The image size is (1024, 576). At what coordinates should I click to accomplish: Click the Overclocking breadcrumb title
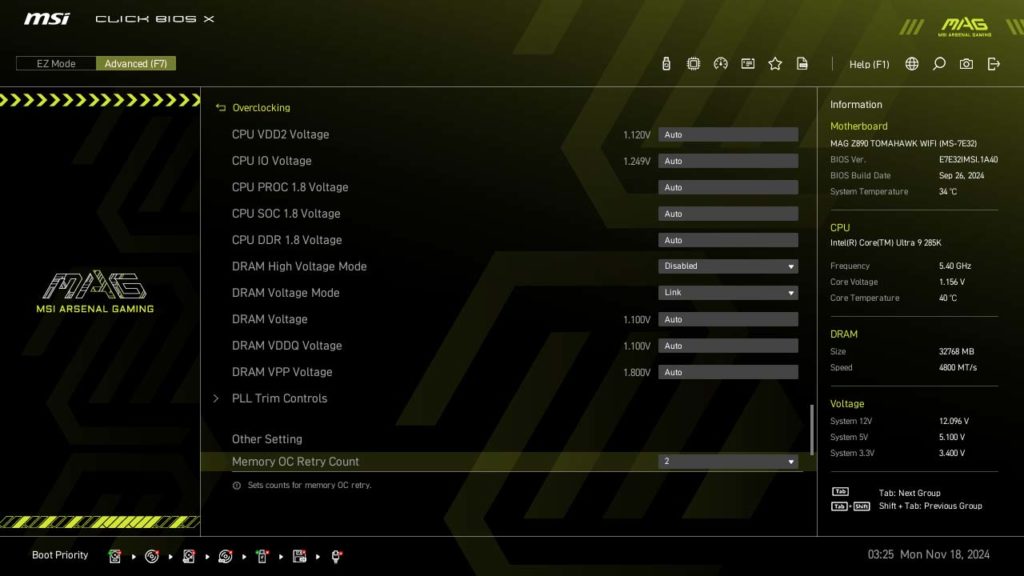(x=261, y=108)
